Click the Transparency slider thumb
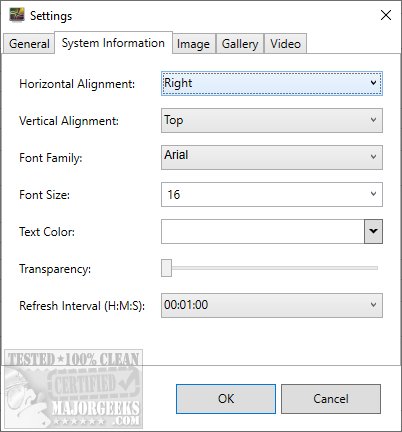This screenshot has width=402, height=432. 166,268
